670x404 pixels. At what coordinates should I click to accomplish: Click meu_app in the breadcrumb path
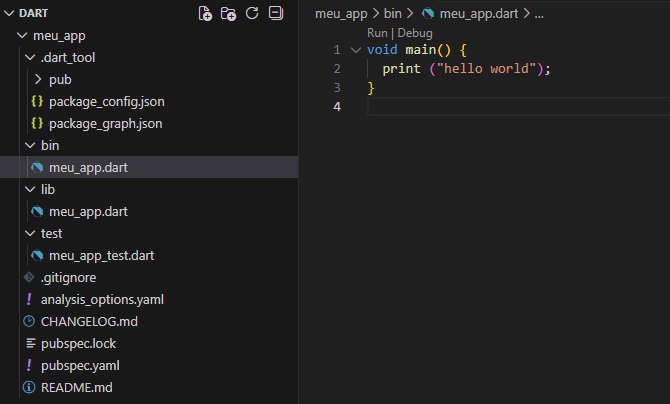[x=341, y=14]
